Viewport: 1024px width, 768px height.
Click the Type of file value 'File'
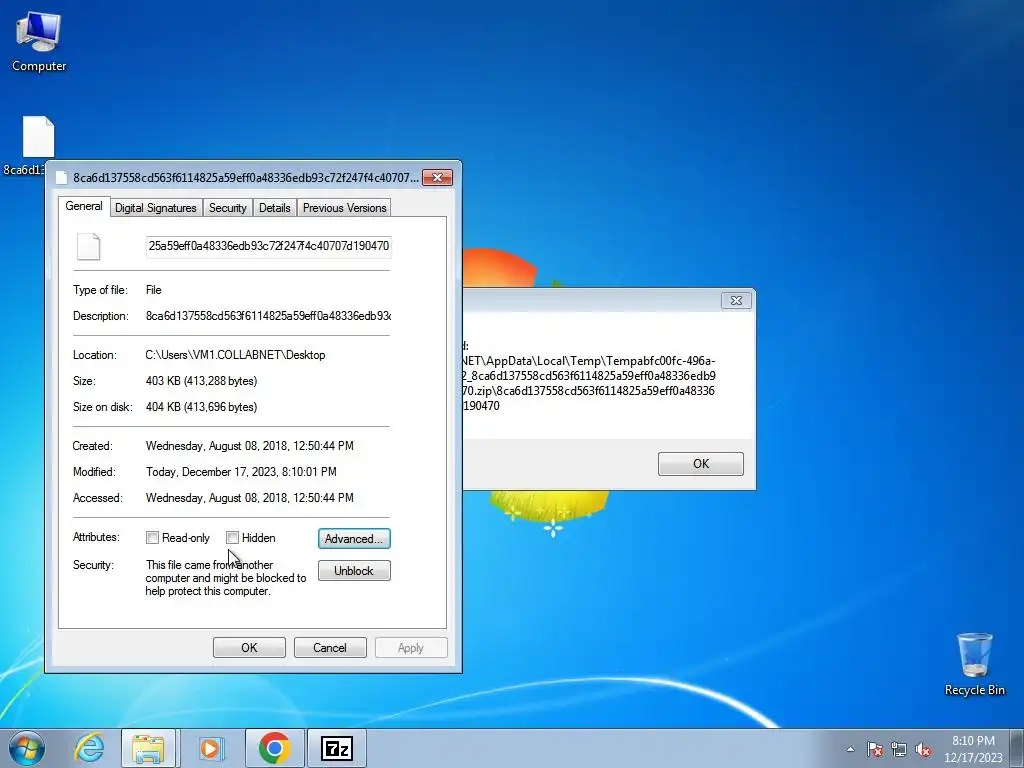pos(153,290)
